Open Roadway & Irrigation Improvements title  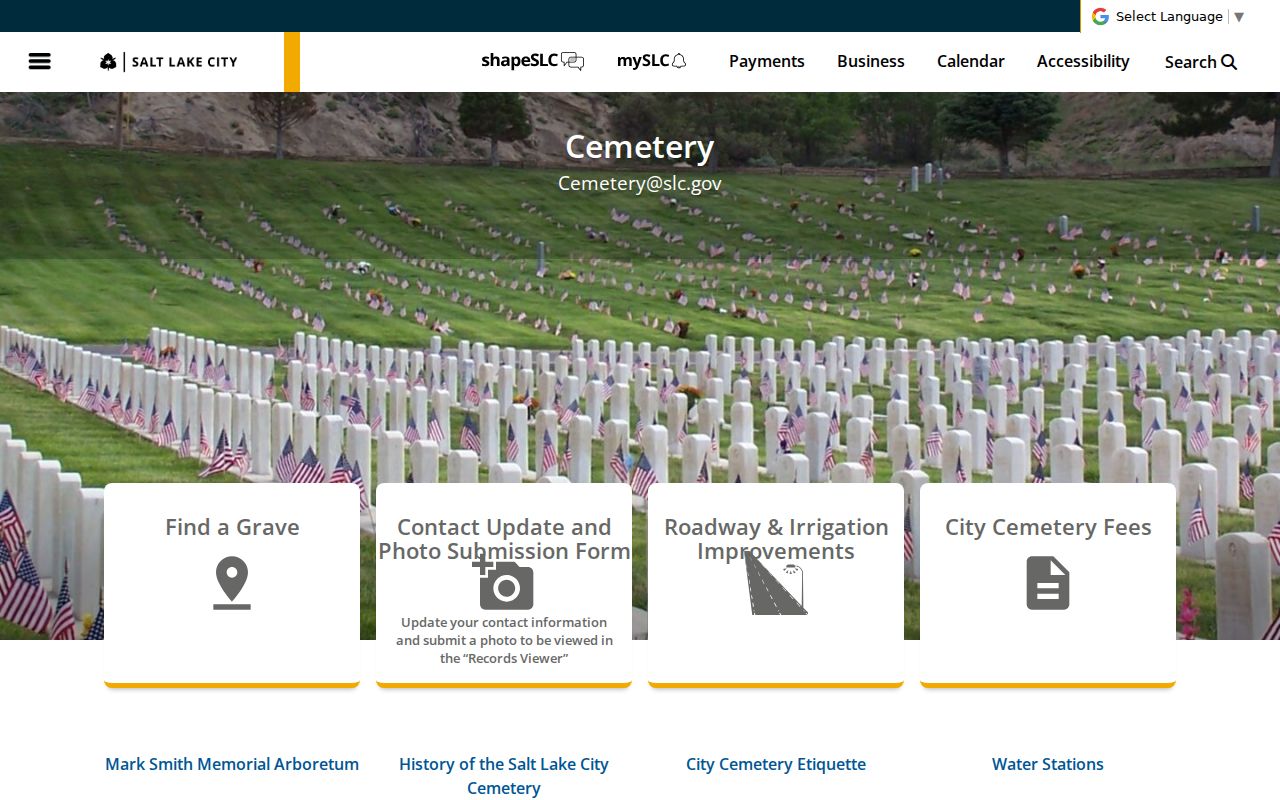(x=776, y=539)
